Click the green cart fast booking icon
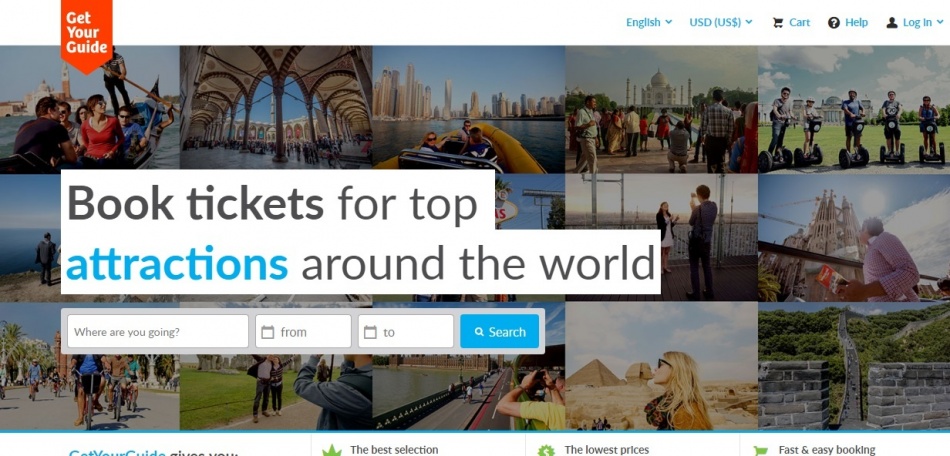The height and width of the screenshot is (456, 950). click(760, 451)
